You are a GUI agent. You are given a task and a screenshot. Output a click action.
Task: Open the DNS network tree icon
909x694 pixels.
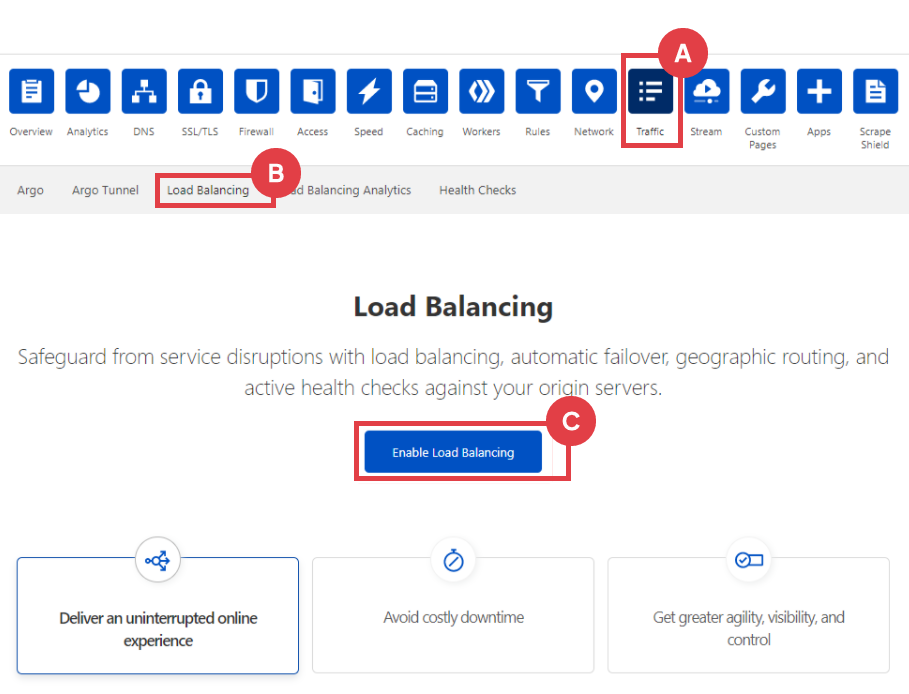tap(144, 92)
